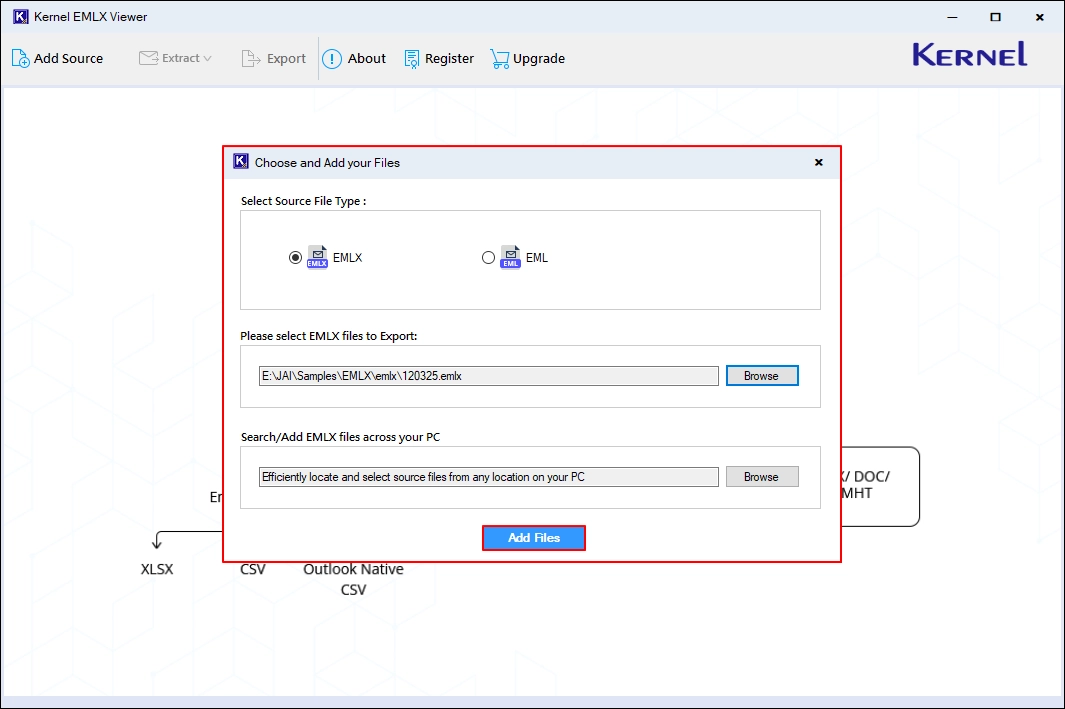Click the EMLX file type icon
1065x709 pixels.
tap(317, 257)
